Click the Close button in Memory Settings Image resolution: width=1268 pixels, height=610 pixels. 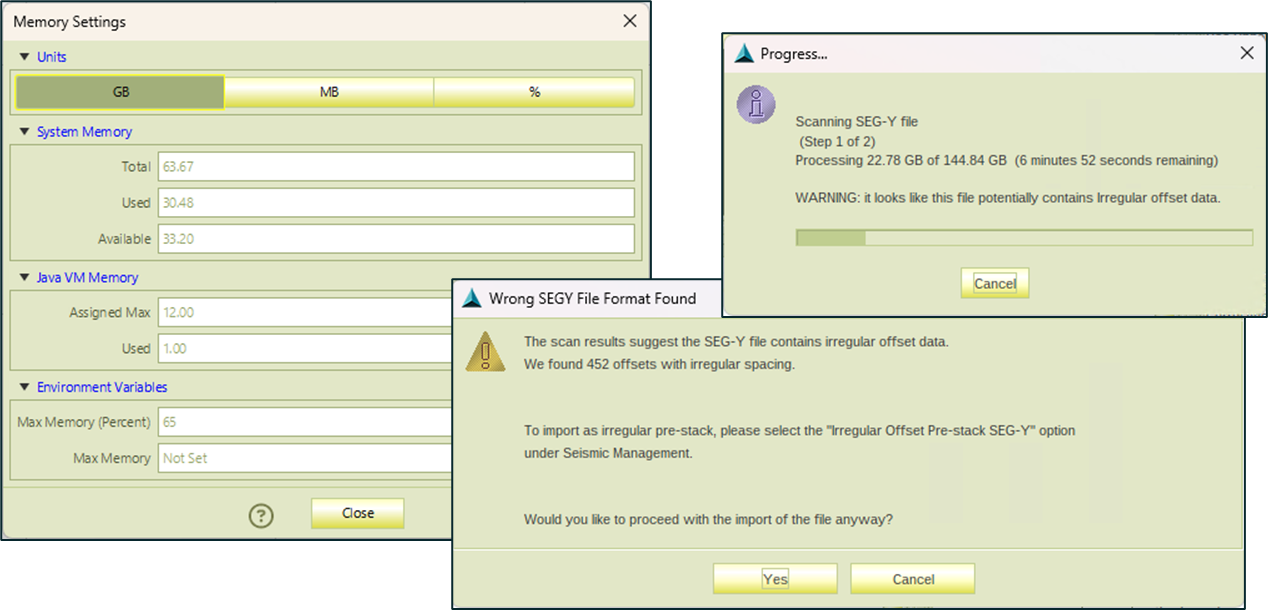coord(357,513)
